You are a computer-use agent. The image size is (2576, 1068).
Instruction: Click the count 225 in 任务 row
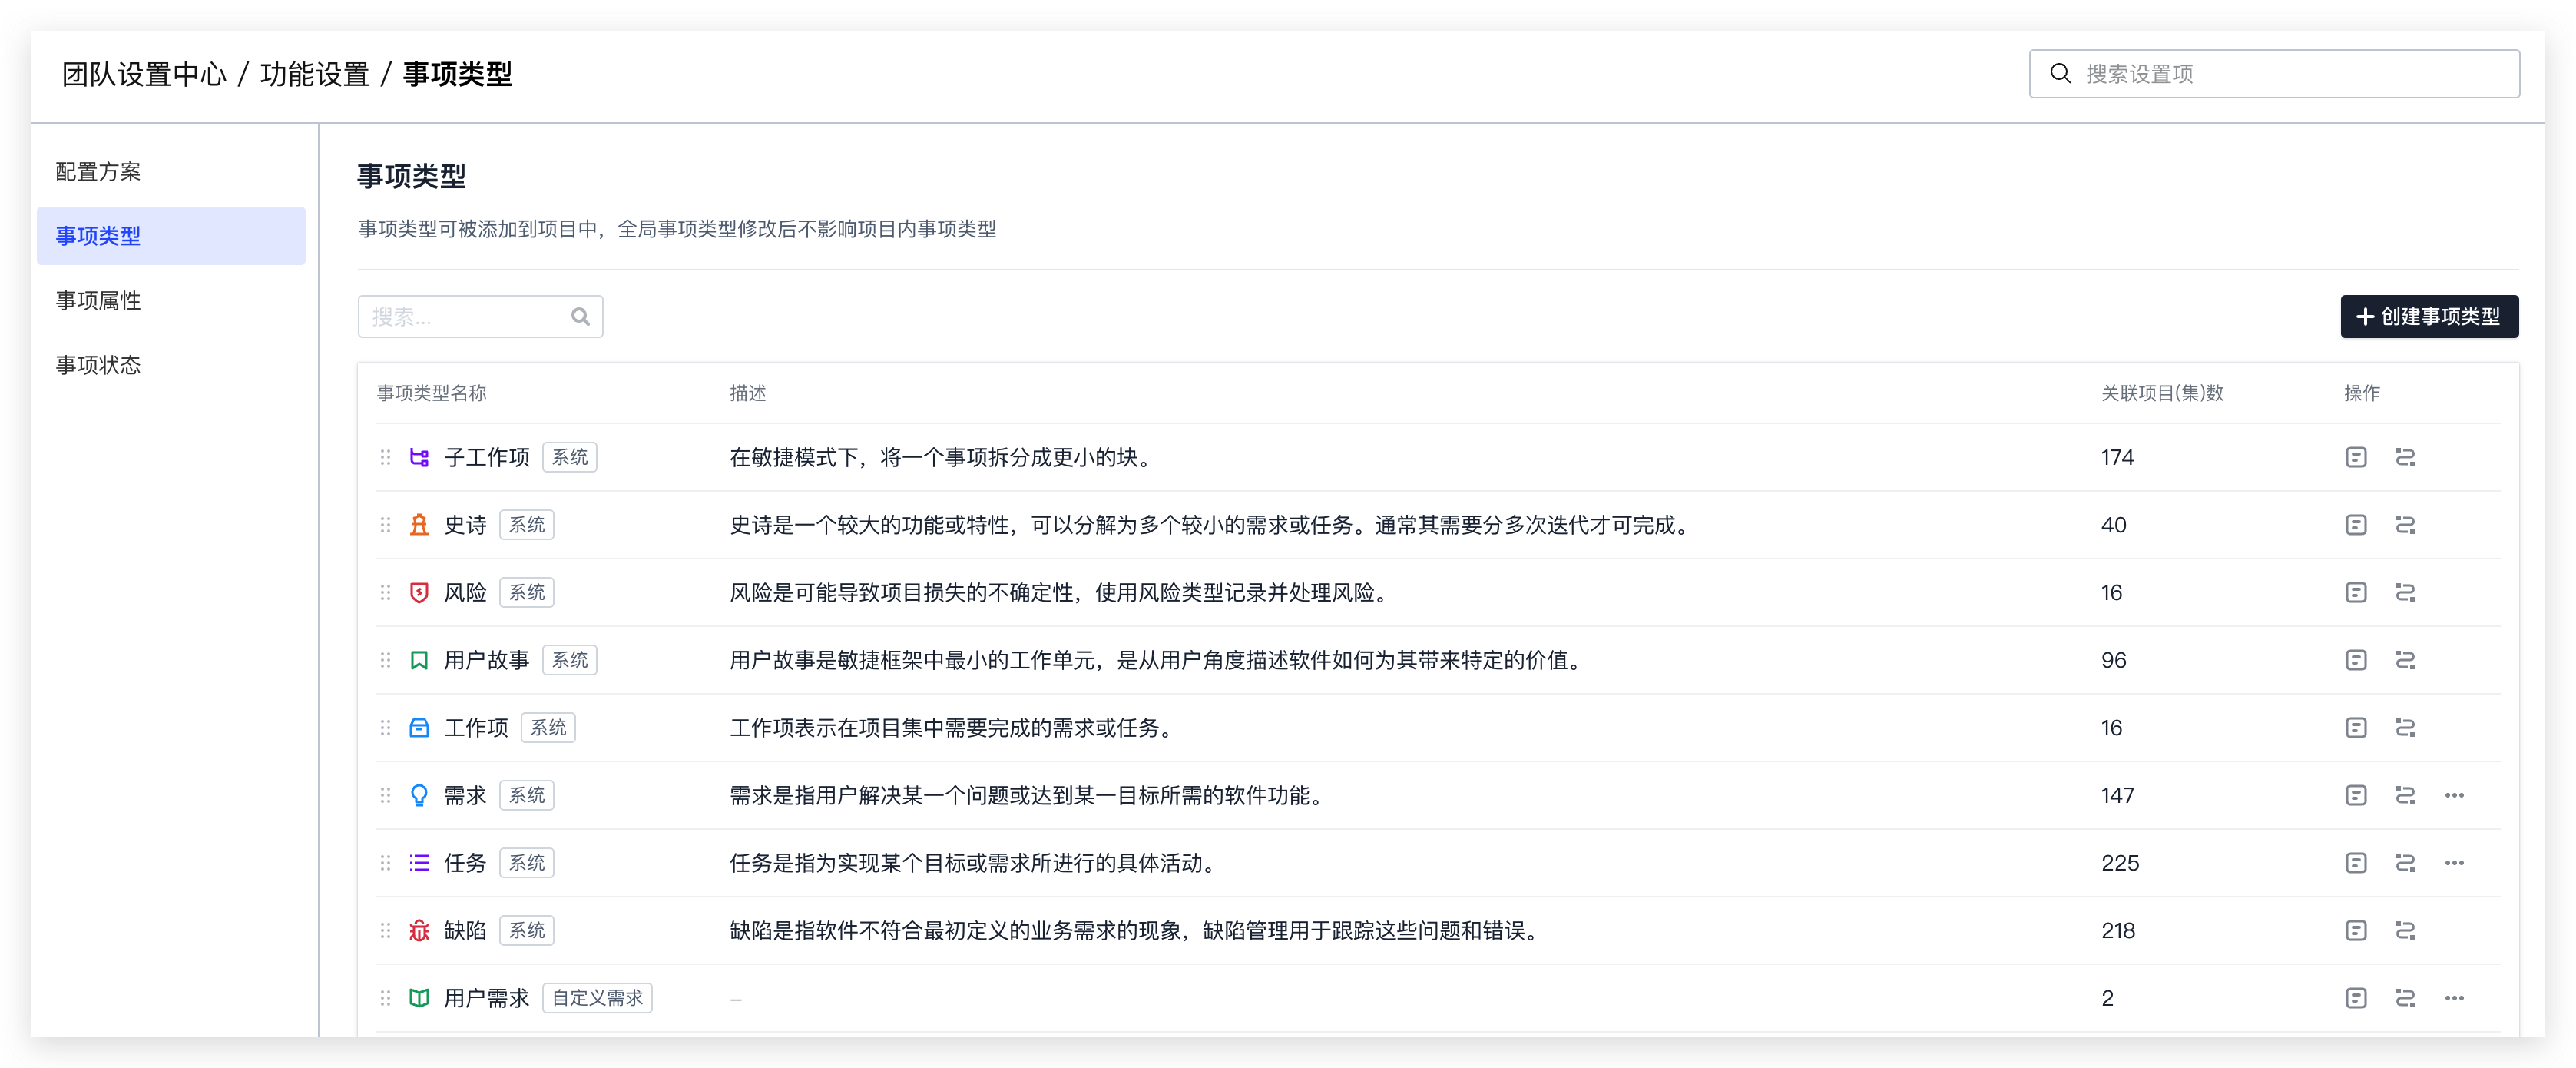click(2119, 862)
